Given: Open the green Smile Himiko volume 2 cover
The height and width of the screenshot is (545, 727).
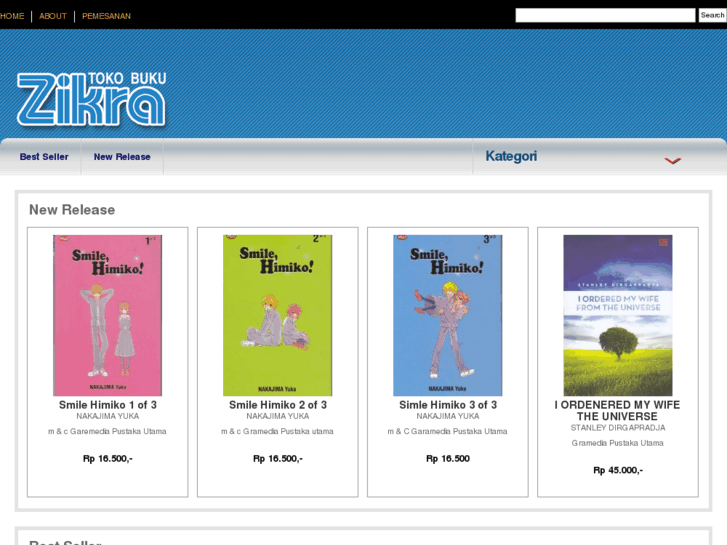Looking at the screenshot, I should point(277,315).
